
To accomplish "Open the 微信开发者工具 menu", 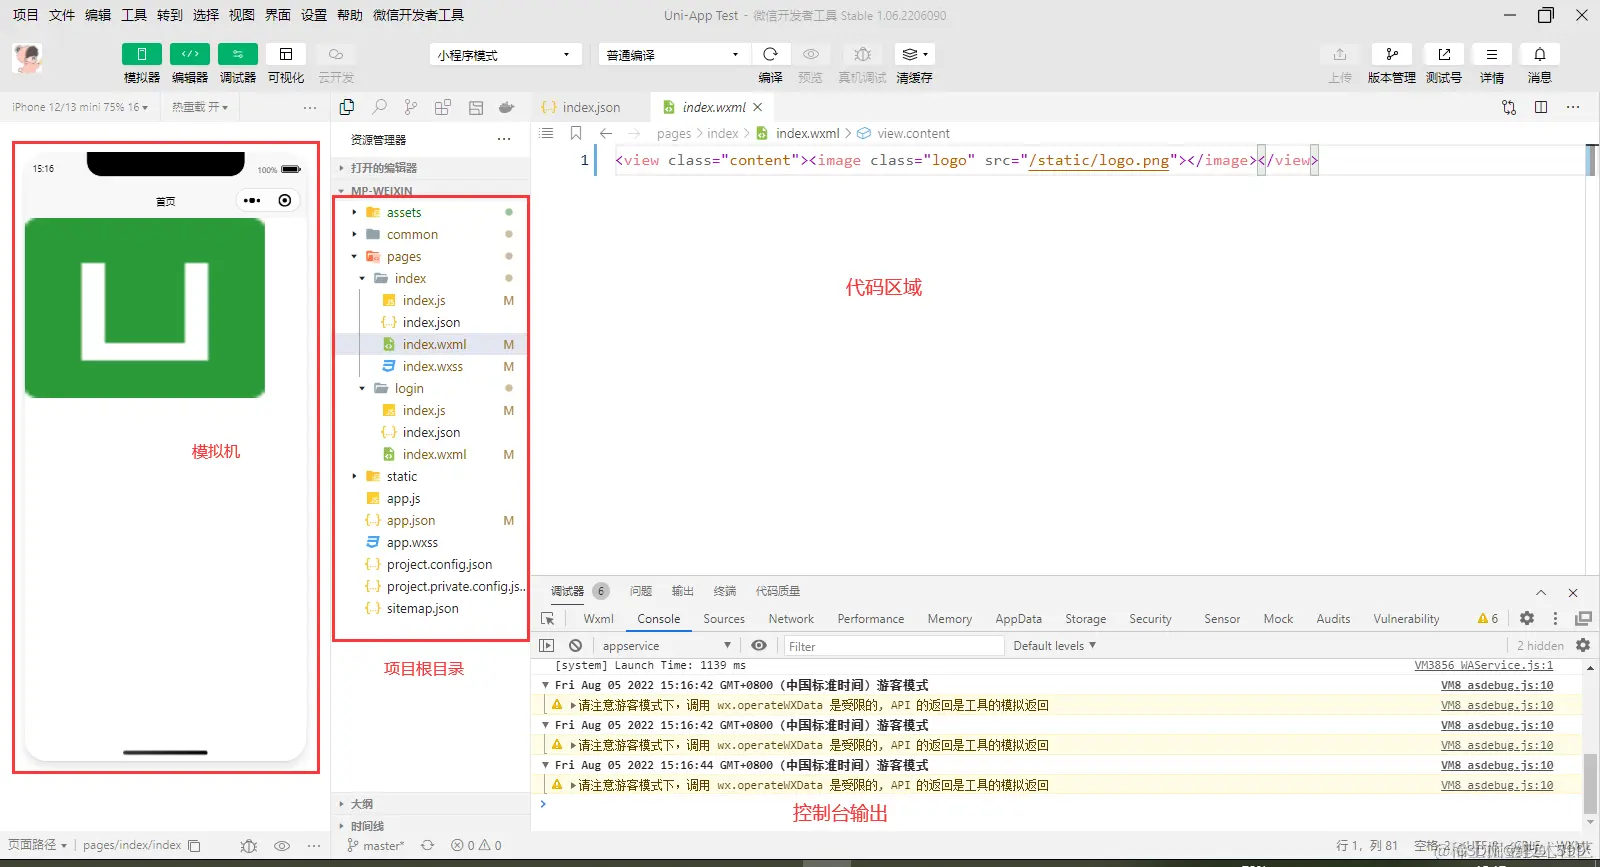I will point(418,15).
